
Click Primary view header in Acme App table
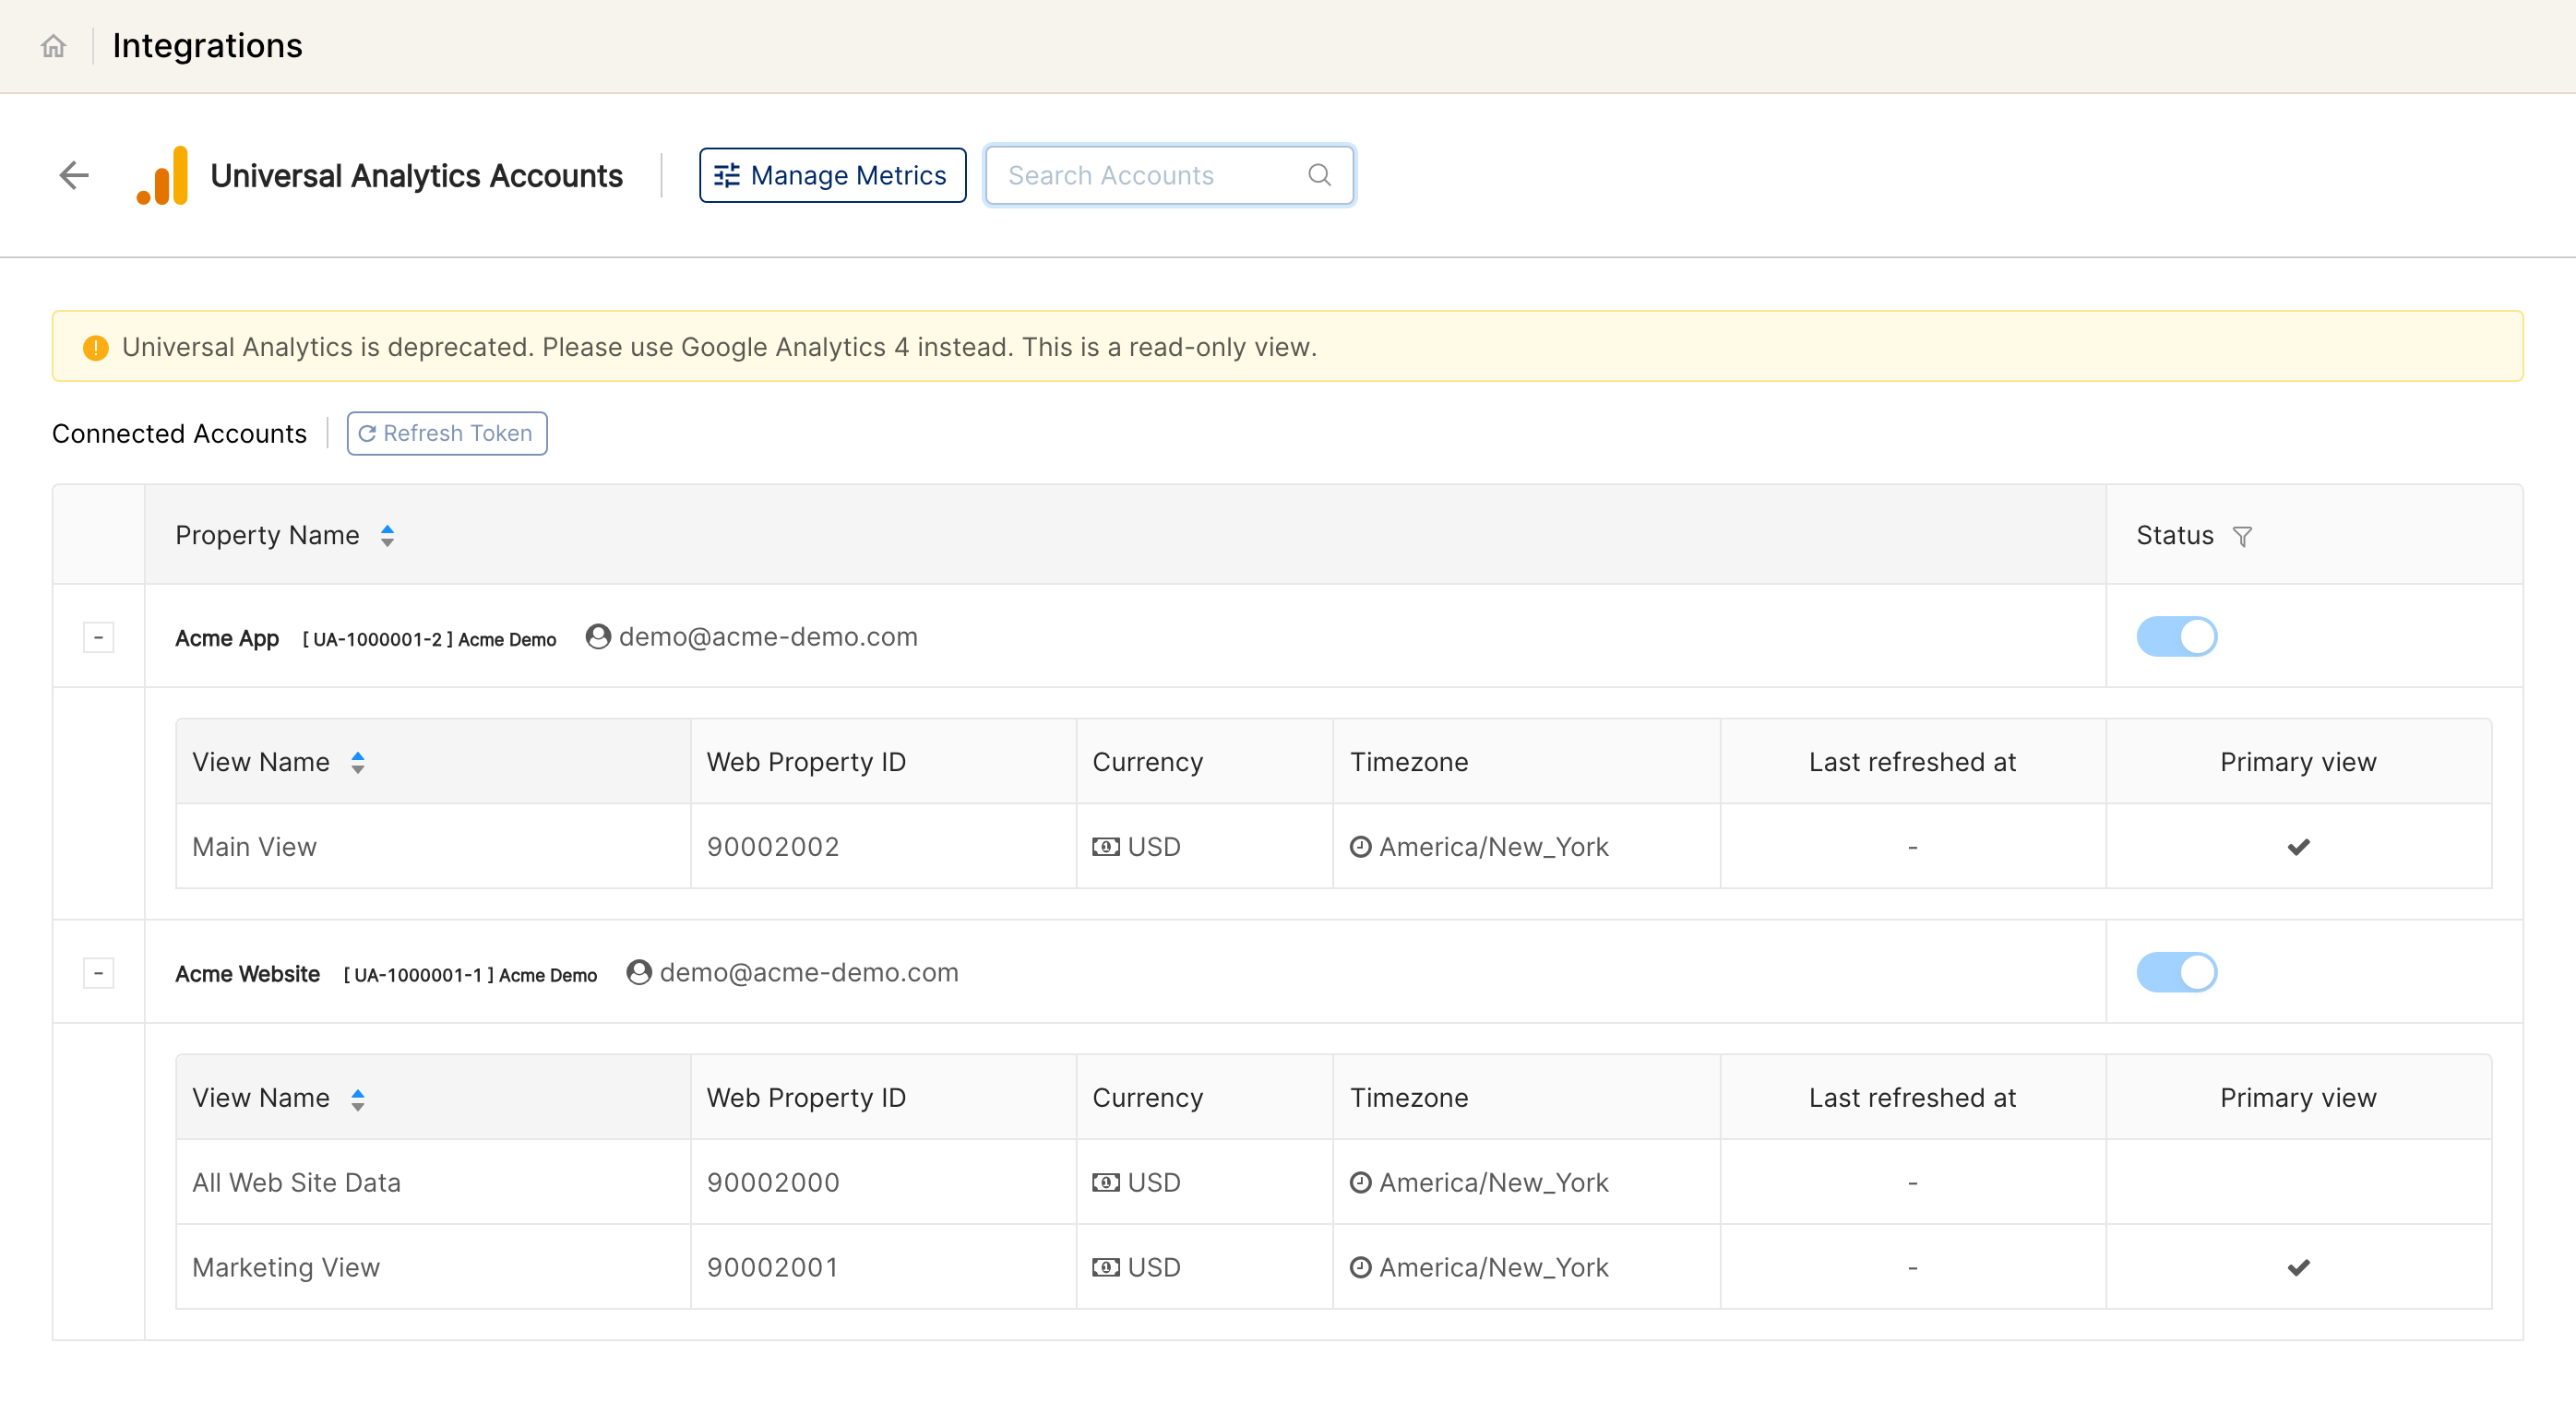(2298, 762)
